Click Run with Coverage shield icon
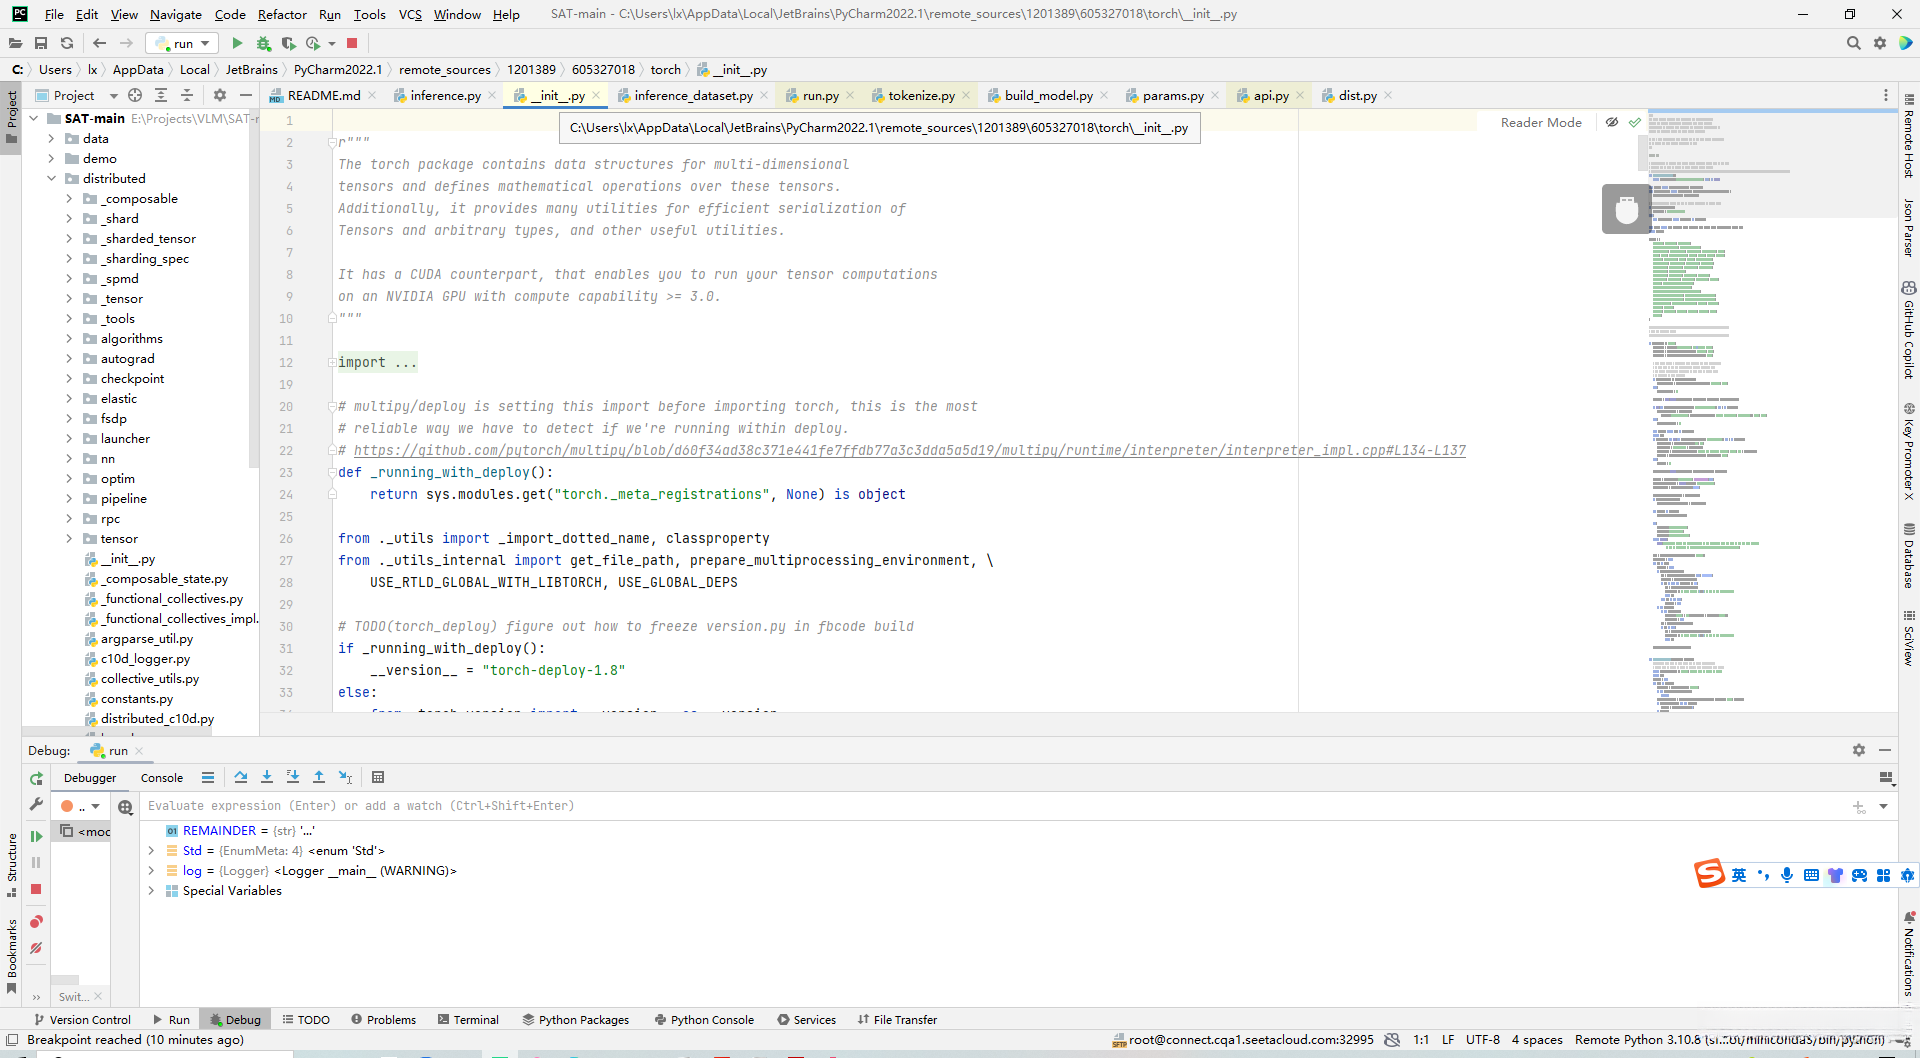Viewport: 1920px width, 1058px height. (x=288, y=43)
